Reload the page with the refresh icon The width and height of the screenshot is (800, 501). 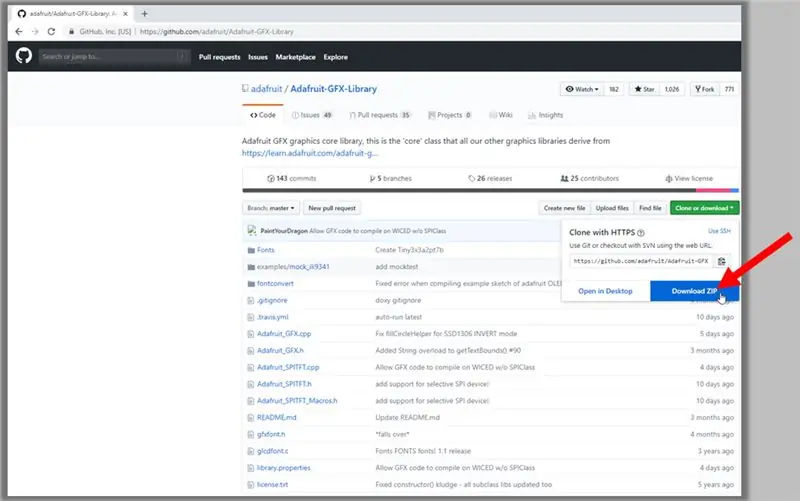51,32
